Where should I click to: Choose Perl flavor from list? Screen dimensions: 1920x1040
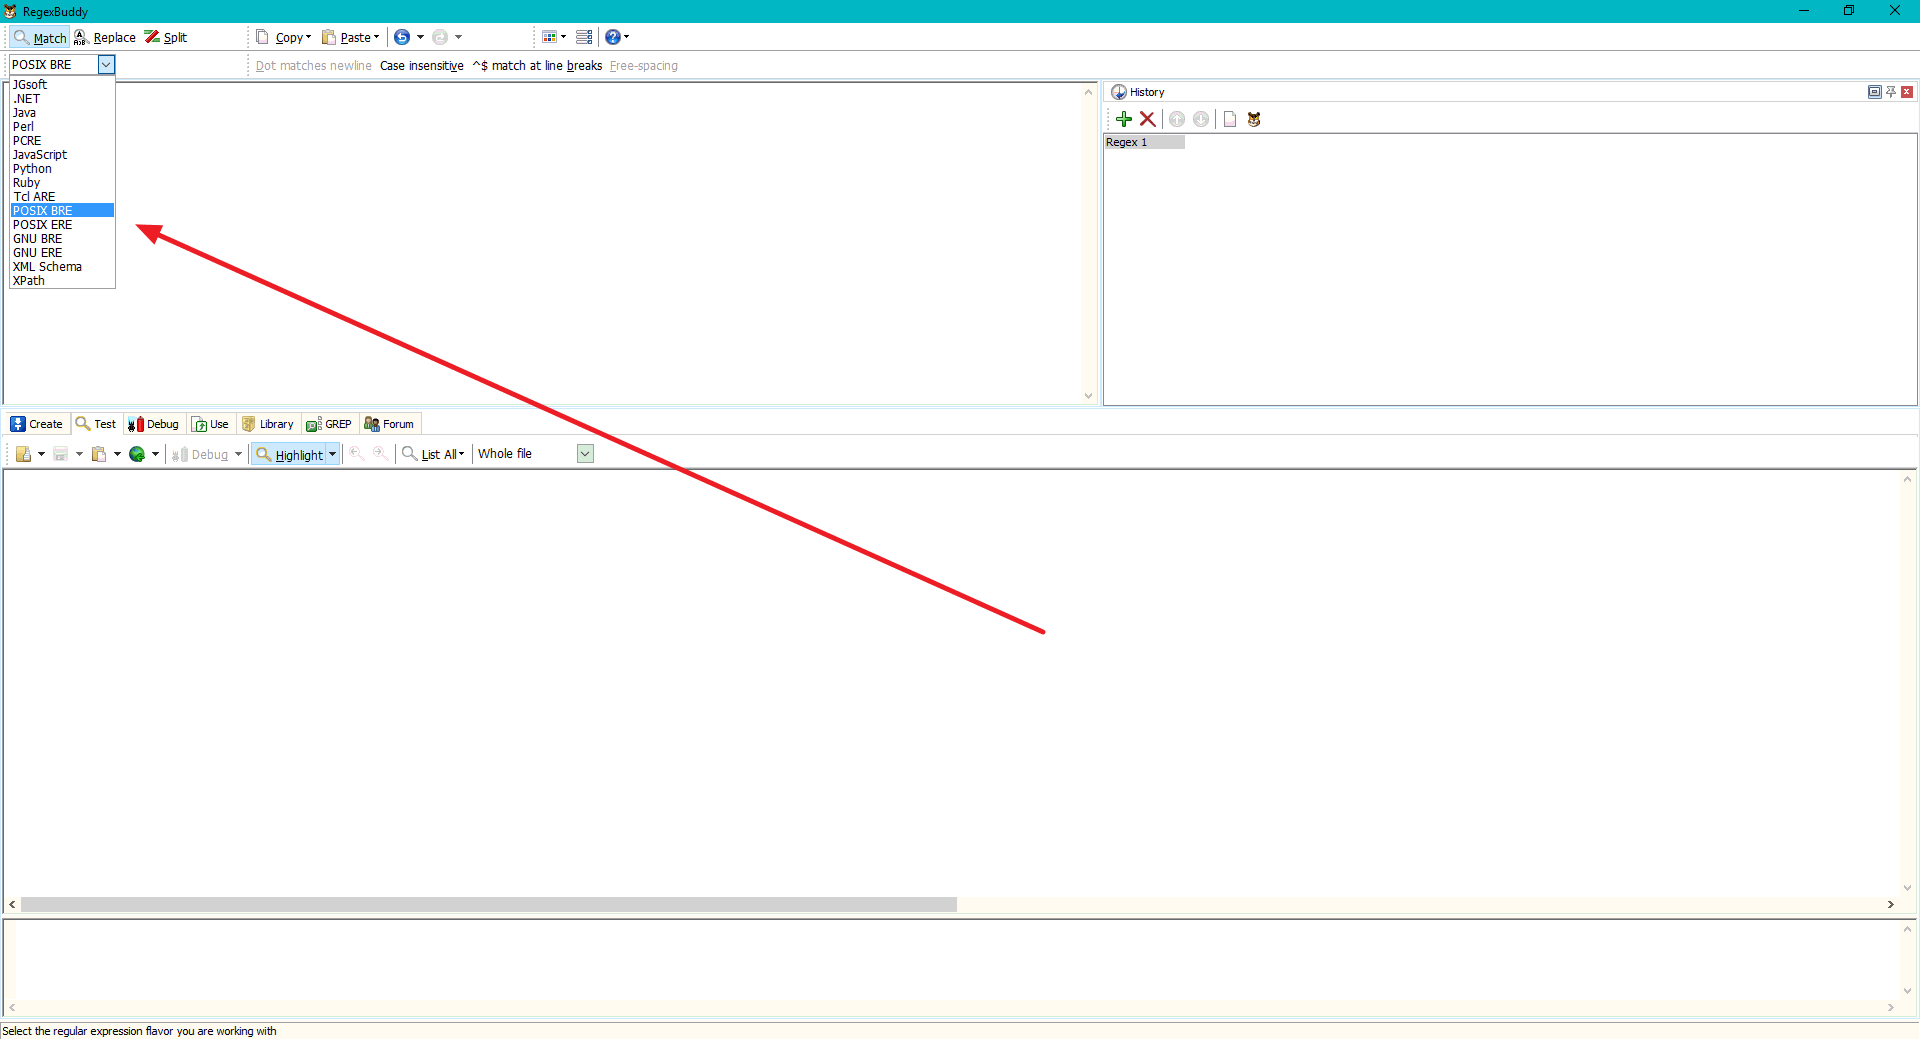62,127
